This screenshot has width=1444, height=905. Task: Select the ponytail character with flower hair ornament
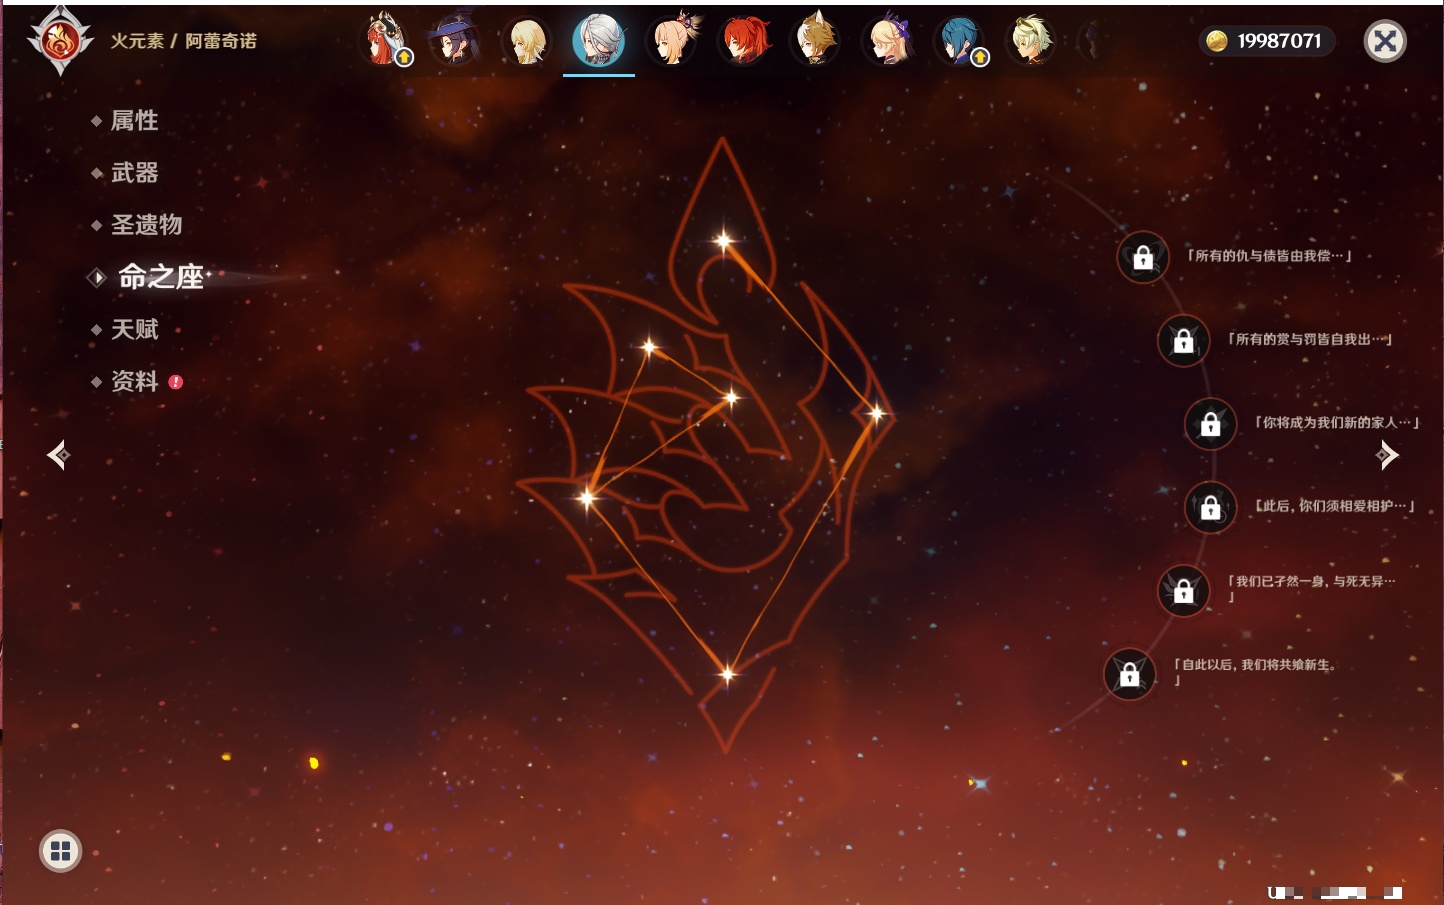point(673,41)
